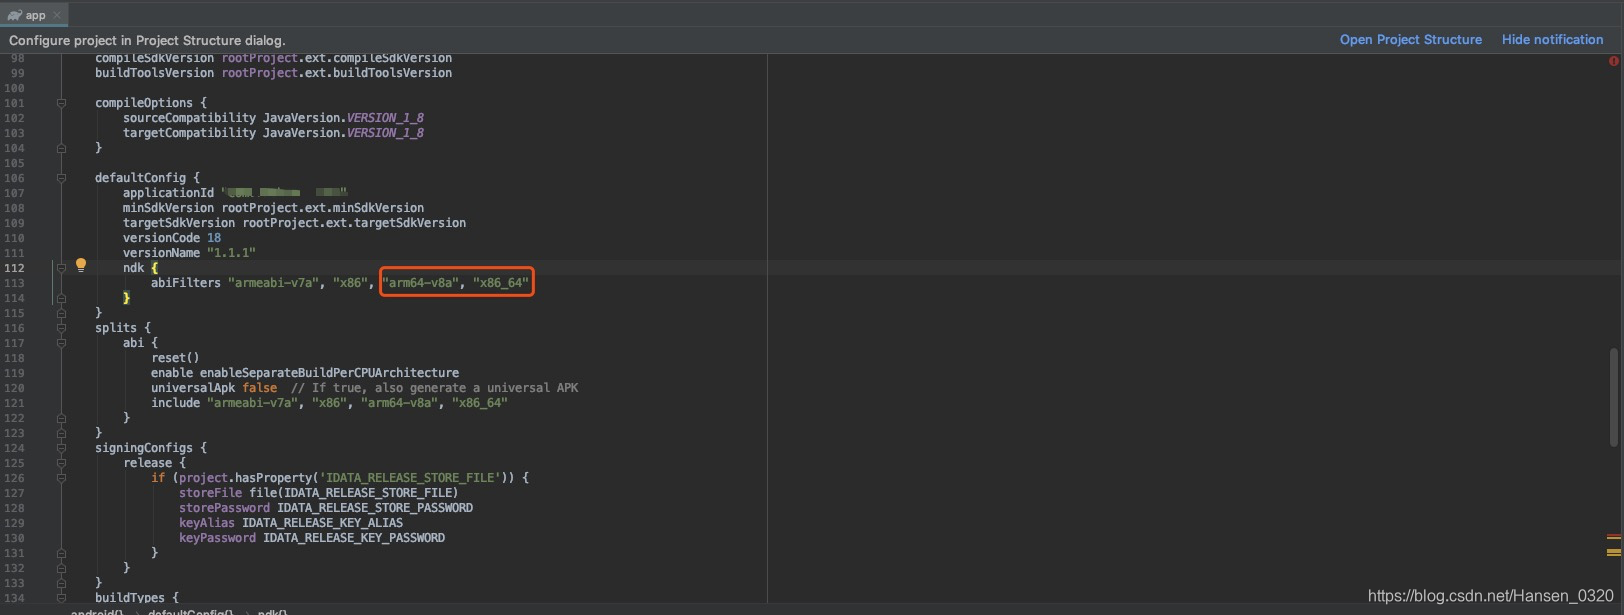Click targetSdkVersion keyword on line 109
Screen dimensions: 1624x615
pos(179,223)
